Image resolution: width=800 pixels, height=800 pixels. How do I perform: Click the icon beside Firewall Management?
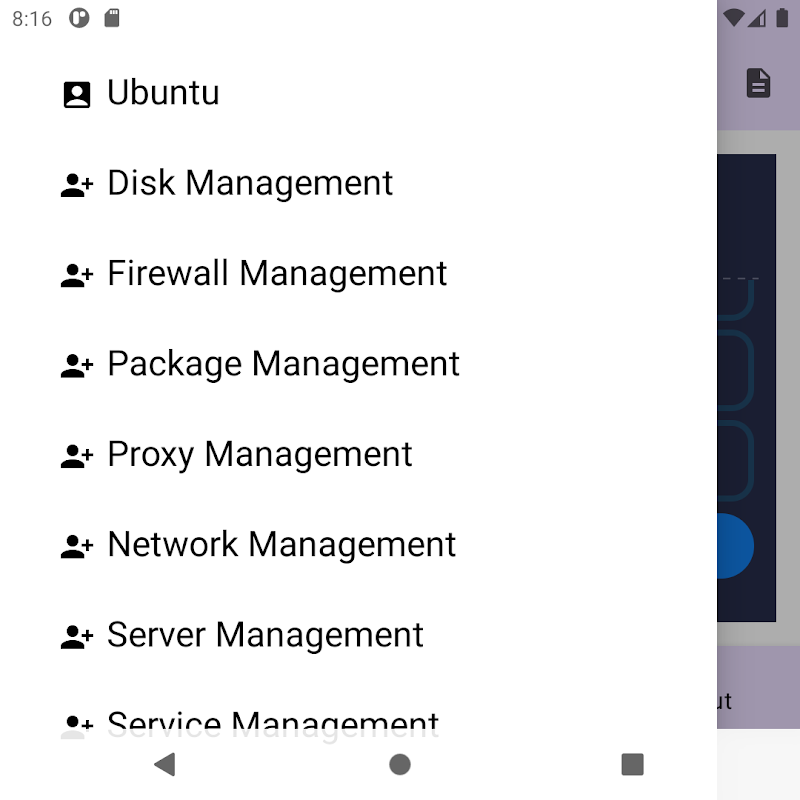77,275
